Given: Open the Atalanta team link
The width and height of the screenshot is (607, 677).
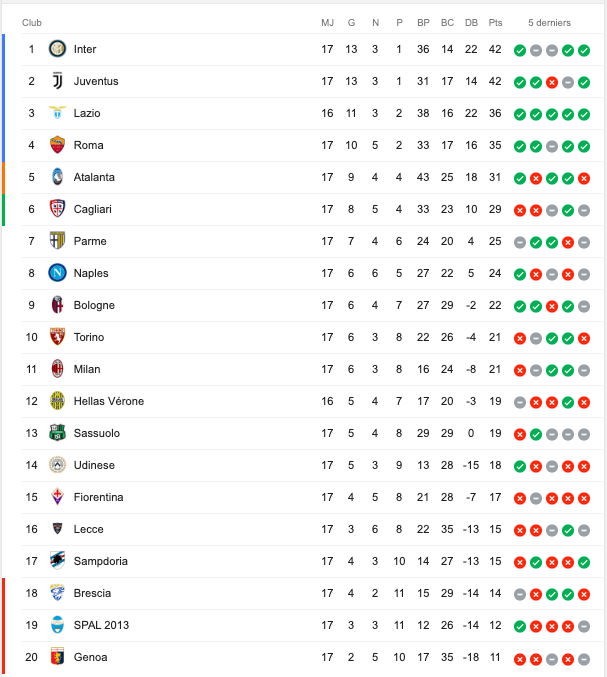Looking at the screenshot, I should [x=94, y=177].
